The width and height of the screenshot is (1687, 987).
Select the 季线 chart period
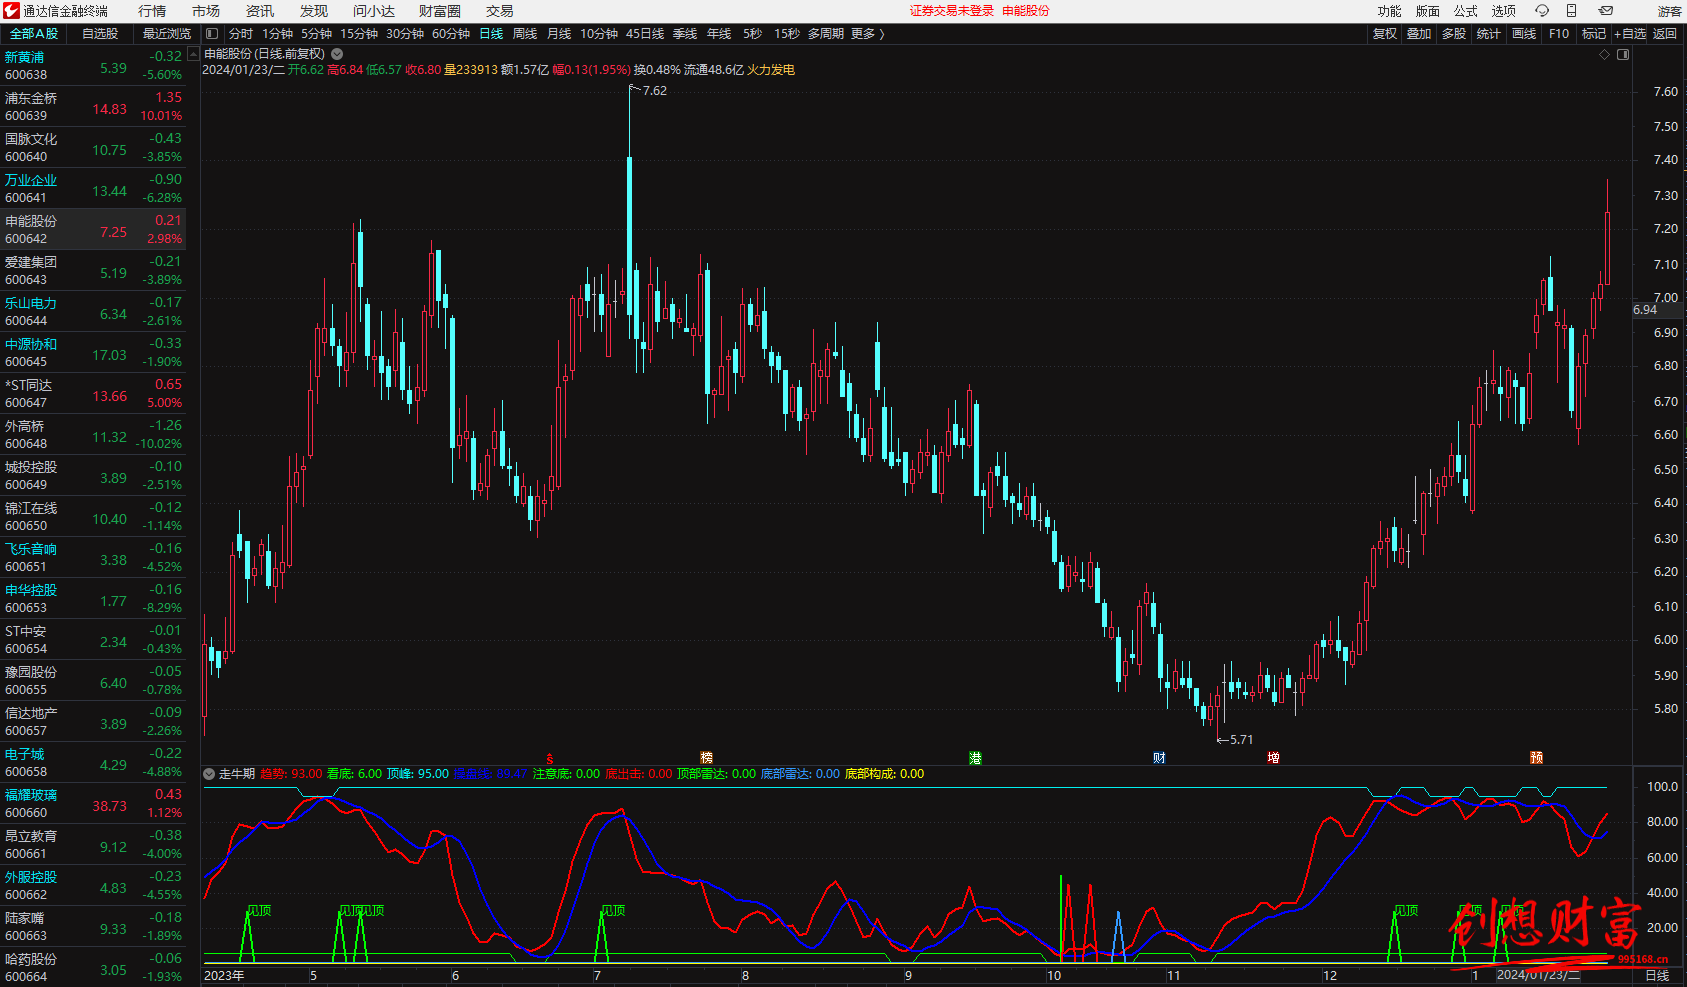tap(685, 34)
